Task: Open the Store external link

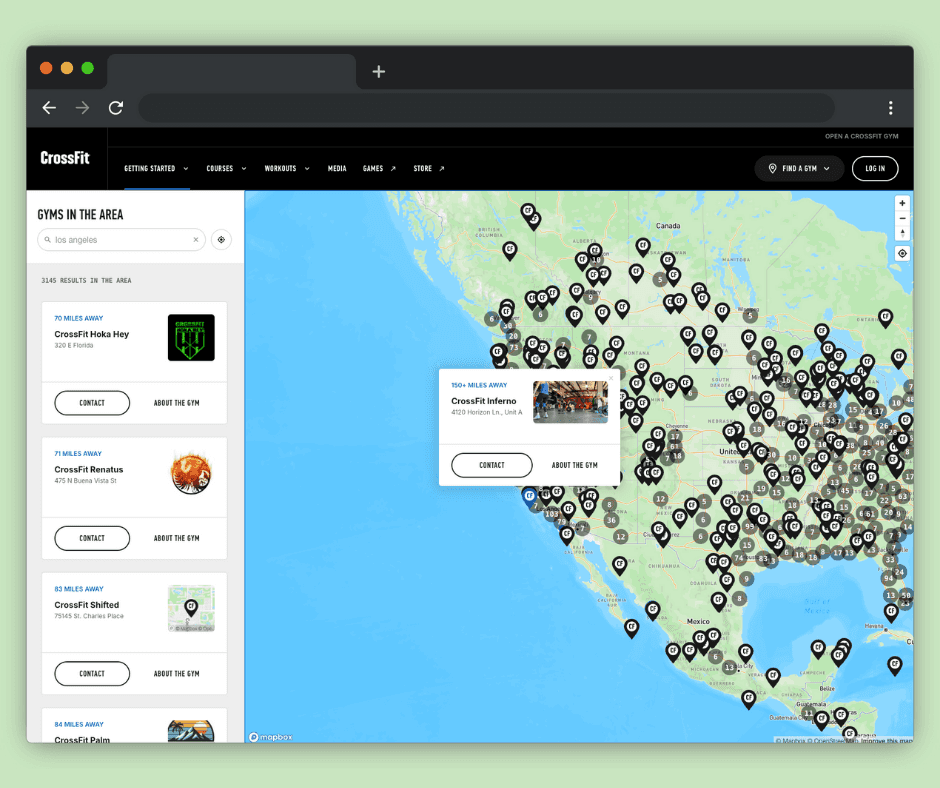Action: tap(429, 169)
